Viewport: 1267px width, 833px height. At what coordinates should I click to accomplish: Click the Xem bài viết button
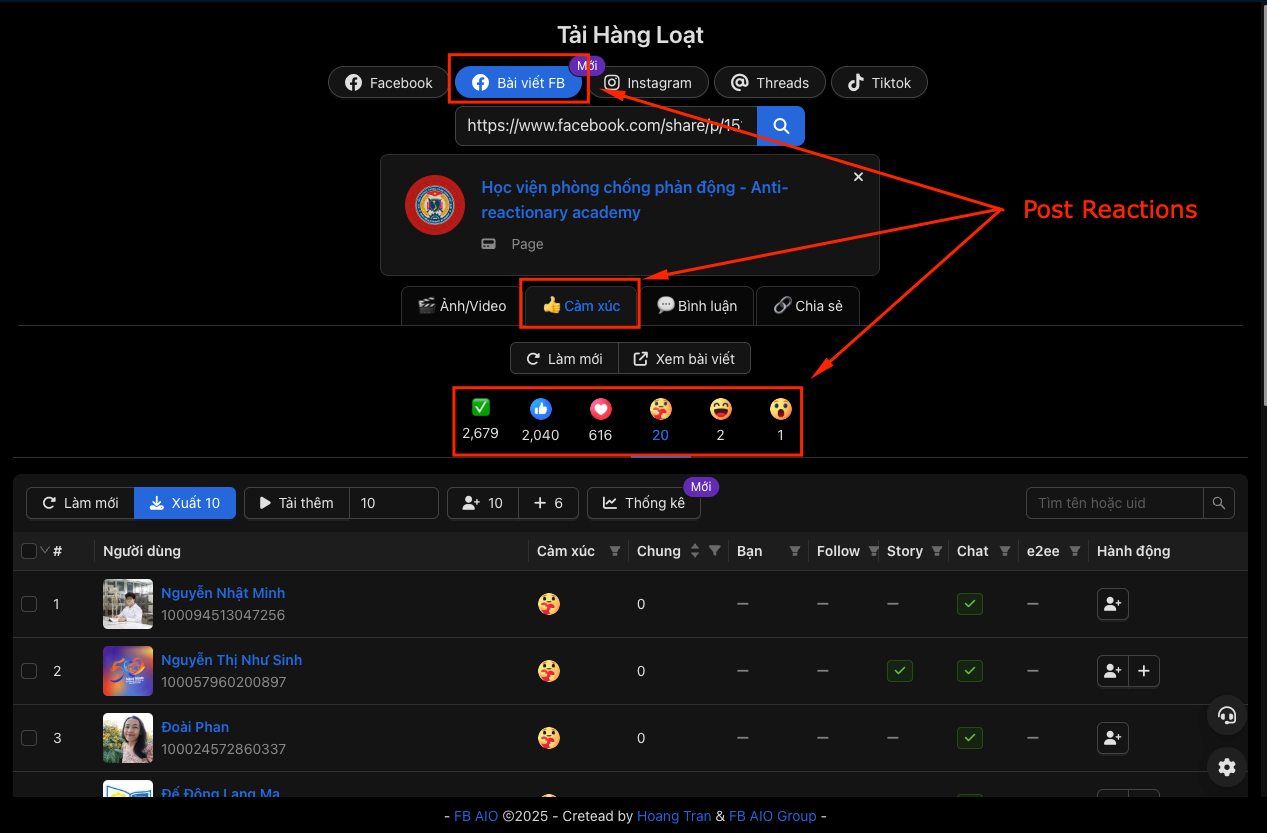tap(684, 358)
